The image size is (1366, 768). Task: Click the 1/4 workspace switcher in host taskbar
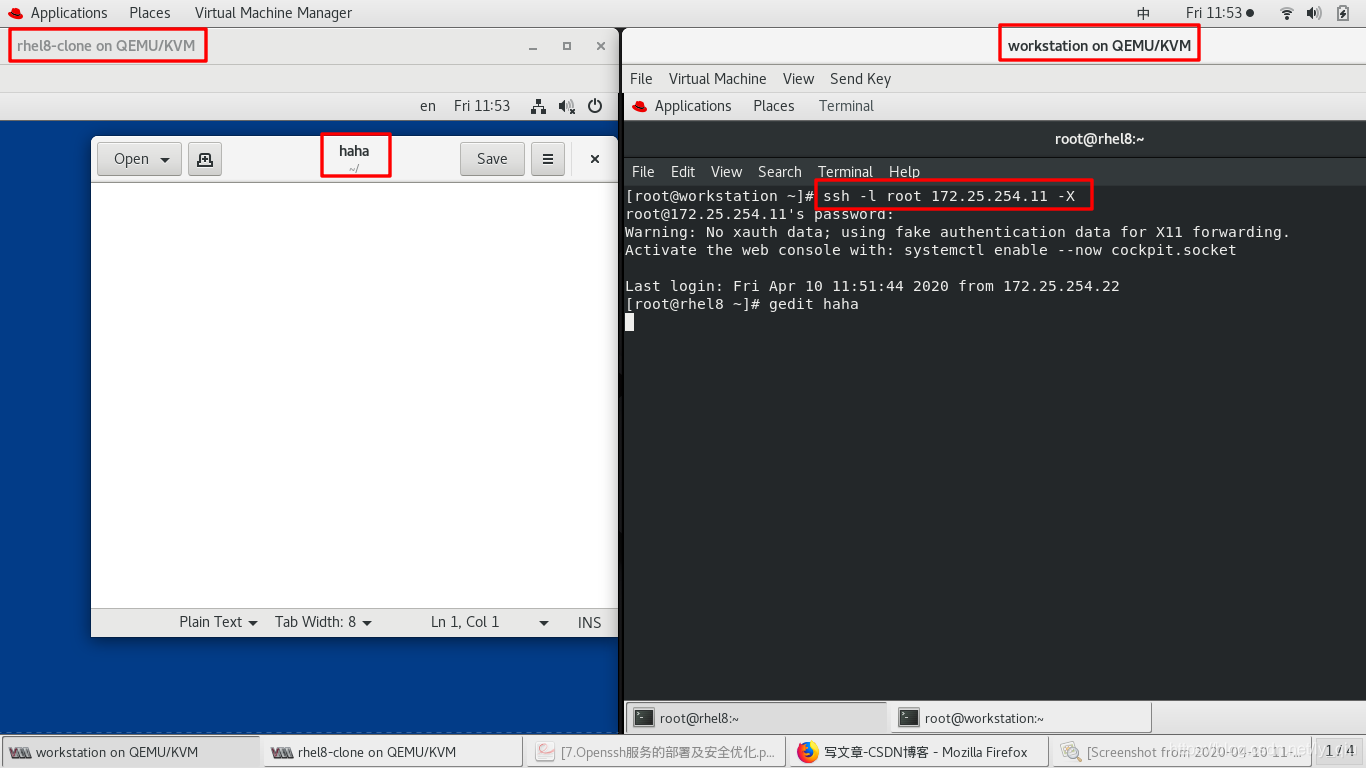(1340, 751)
